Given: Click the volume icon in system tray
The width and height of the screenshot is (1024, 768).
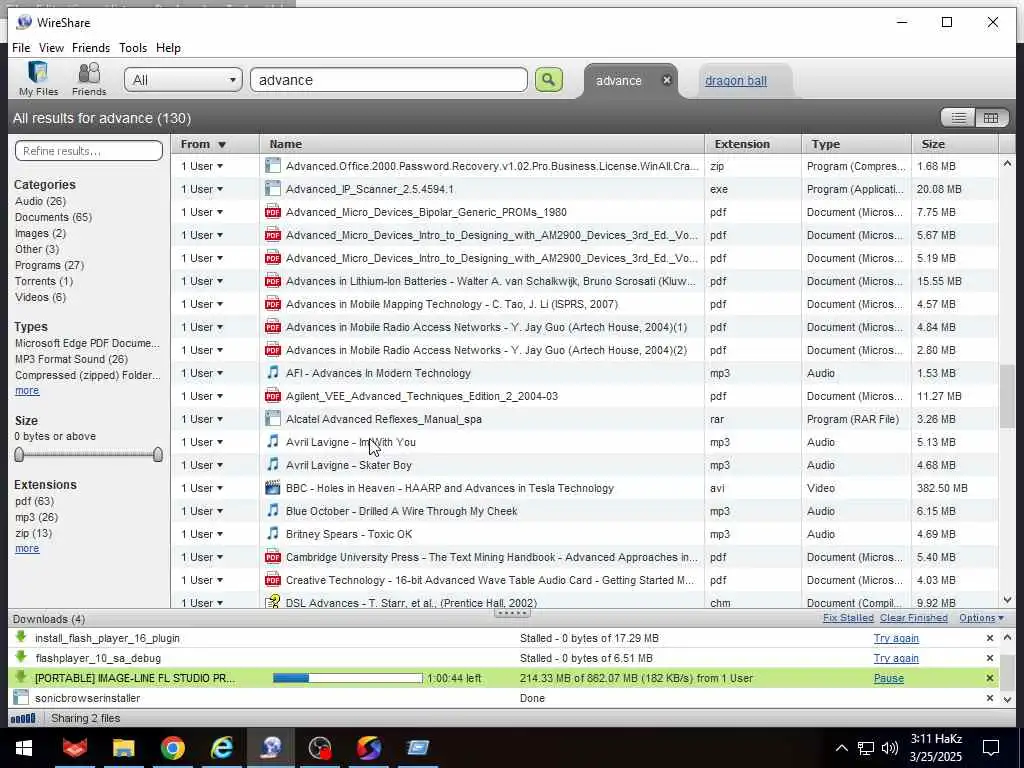Looking at the screenshot, I should click(x=889, y=748).
